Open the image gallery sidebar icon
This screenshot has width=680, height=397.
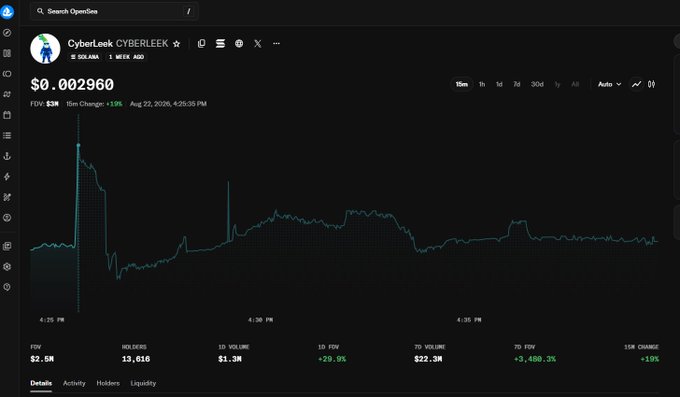pos(7,246)
